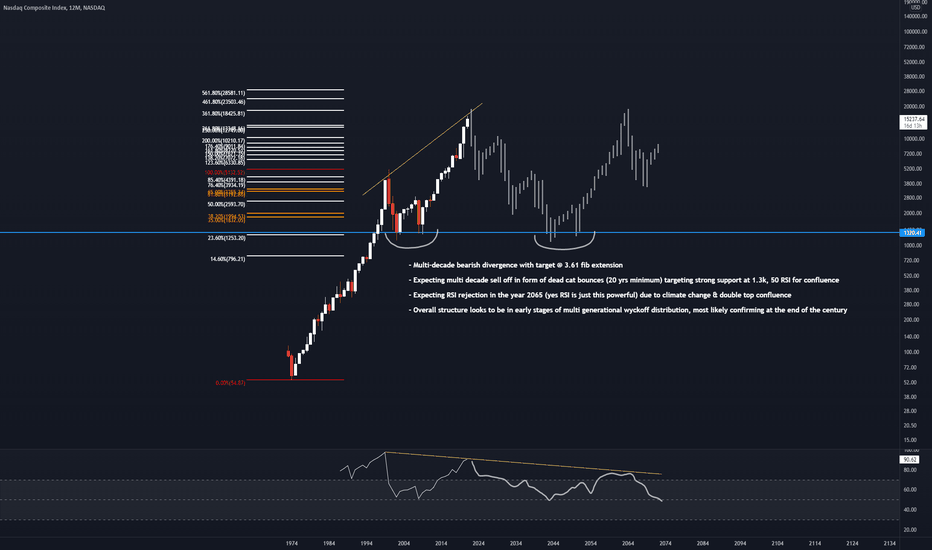The width and height of the screenshot is (932, 550).
Task: Click the 2114 year on time axis
Action: pos(815,543)
